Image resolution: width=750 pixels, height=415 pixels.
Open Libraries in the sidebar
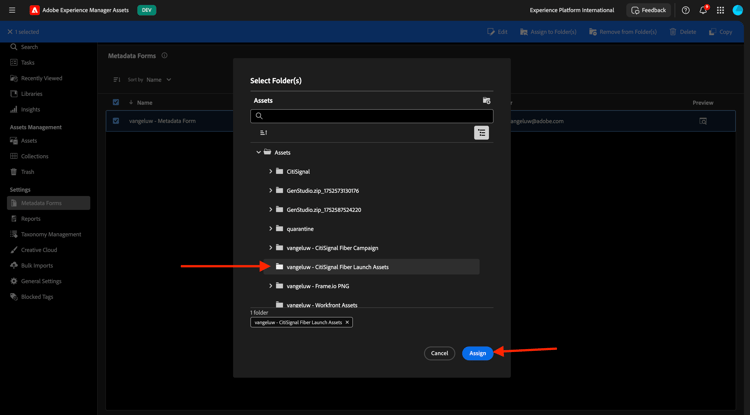click(26, 94)
